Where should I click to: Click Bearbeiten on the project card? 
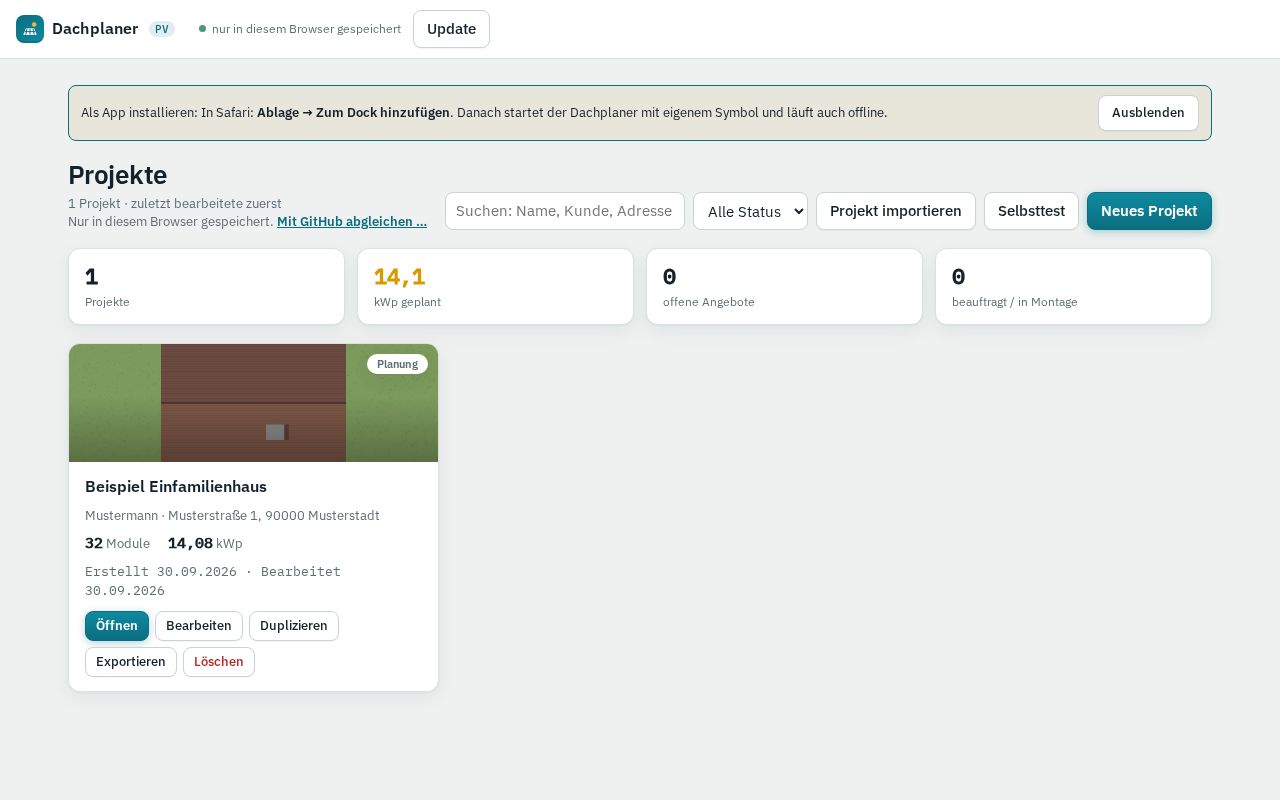pyautogui.click(x=198, y=626)
